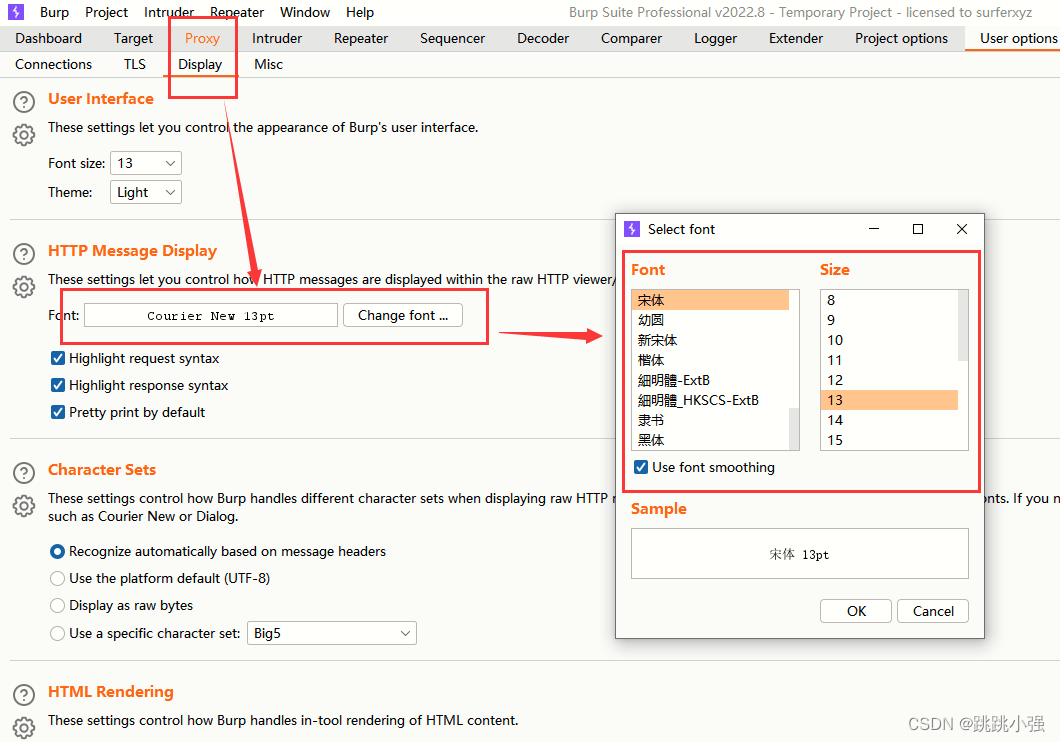1060x742 pixels.
Task: Select 新宋体 in the font list
Action: pyautogui.click(x=710, y=340)
